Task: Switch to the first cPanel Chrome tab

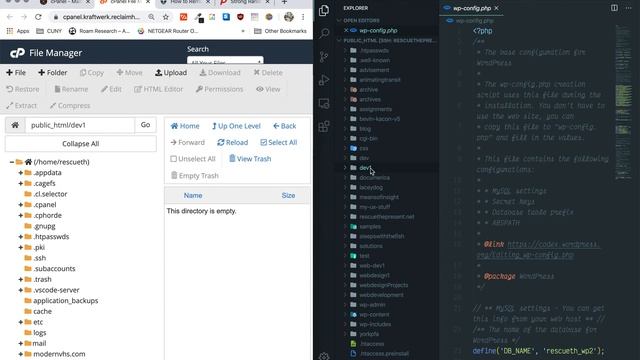Action: tap(64, 2)
